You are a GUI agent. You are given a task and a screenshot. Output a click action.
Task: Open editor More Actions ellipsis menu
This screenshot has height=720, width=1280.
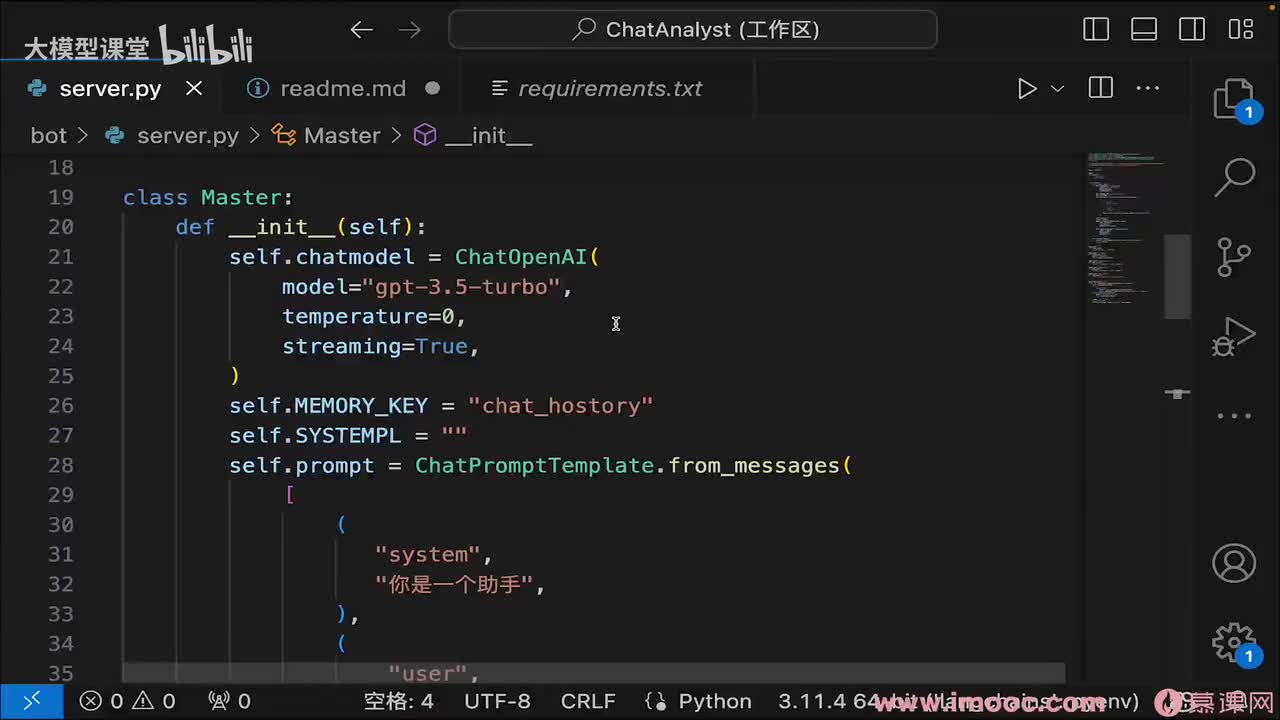[1147, 88]
